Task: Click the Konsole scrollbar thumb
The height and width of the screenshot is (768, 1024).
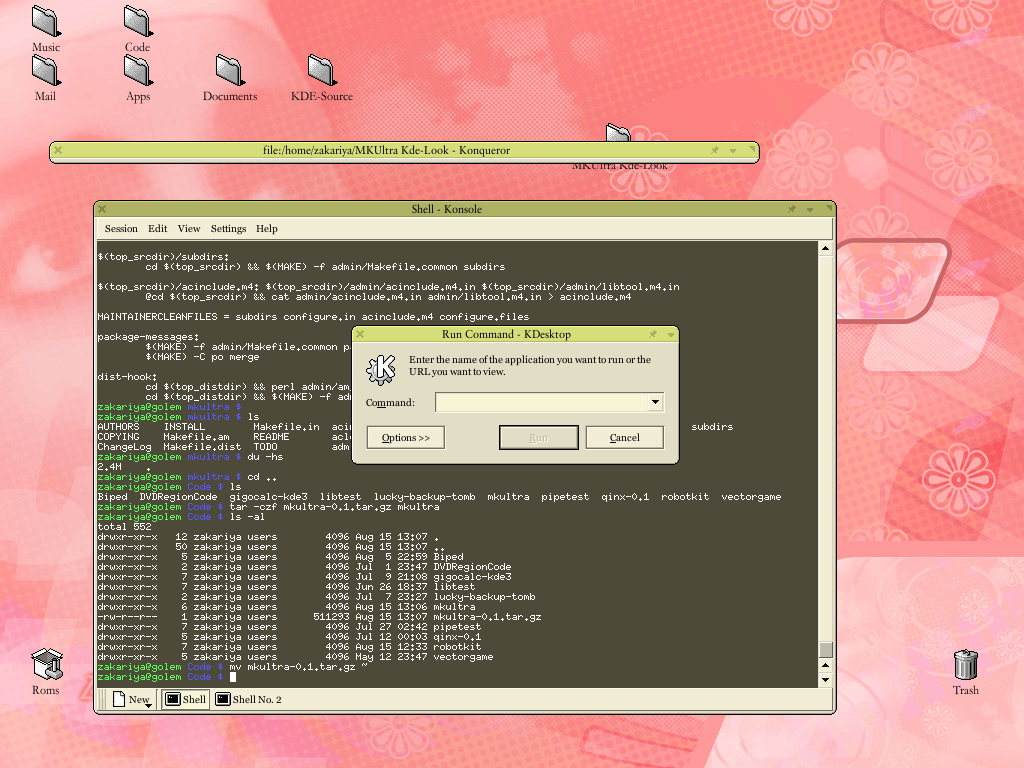Action: 825,650
